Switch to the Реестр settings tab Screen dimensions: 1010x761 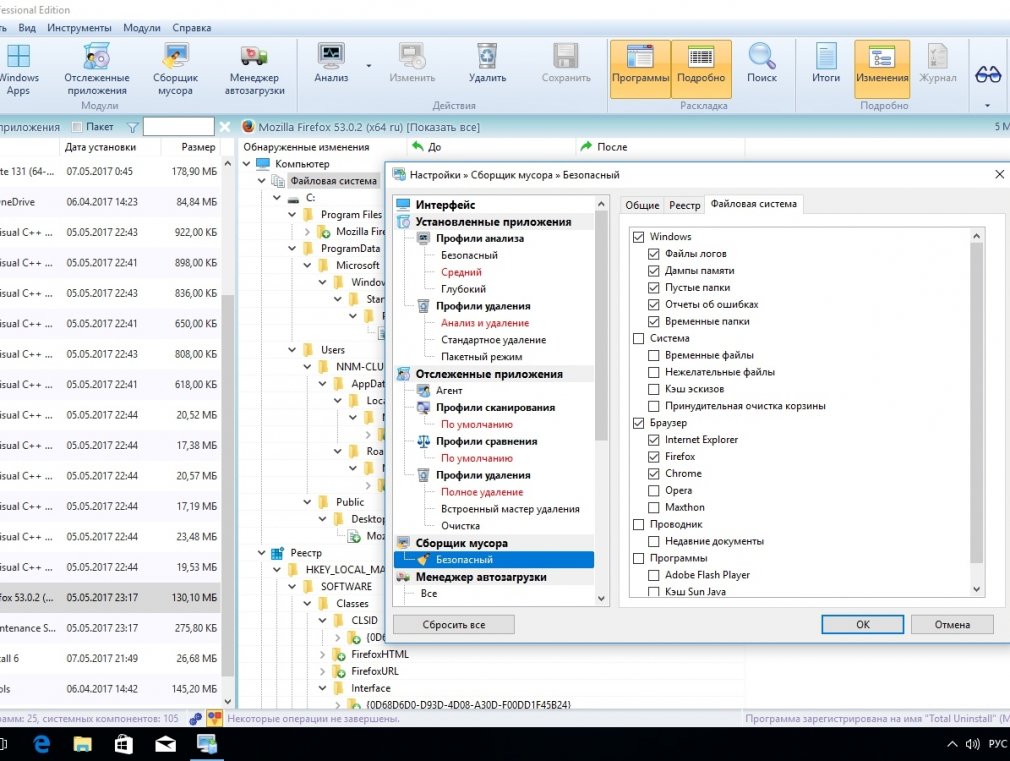tap(684, 205)
